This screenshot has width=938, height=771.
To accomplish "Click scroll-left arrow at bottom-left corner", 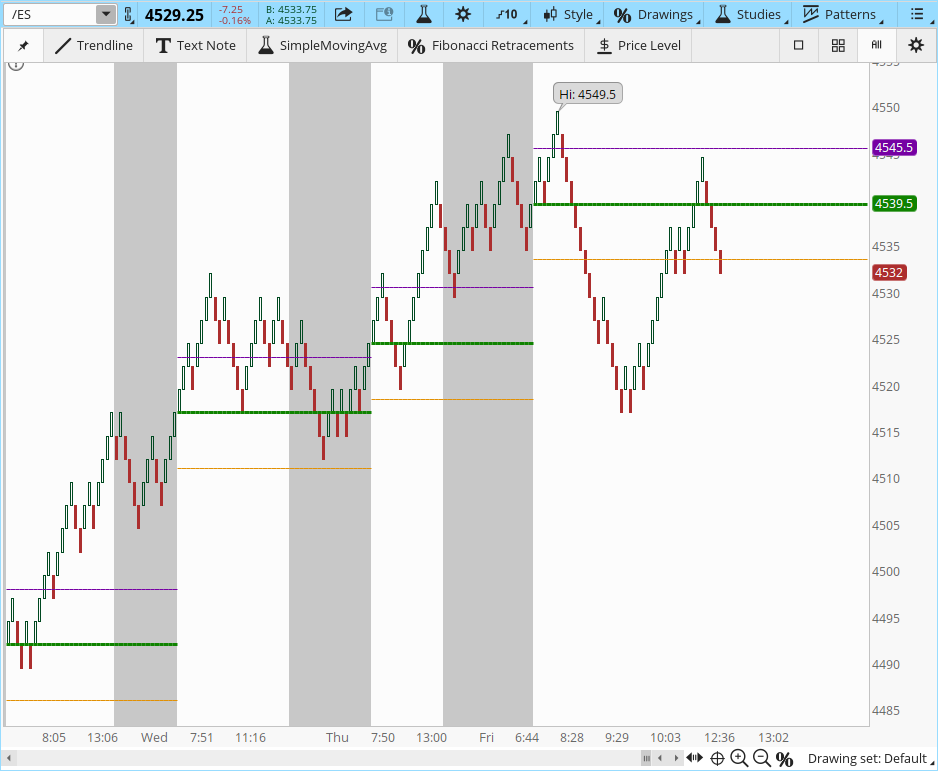I will pos(9,758).
